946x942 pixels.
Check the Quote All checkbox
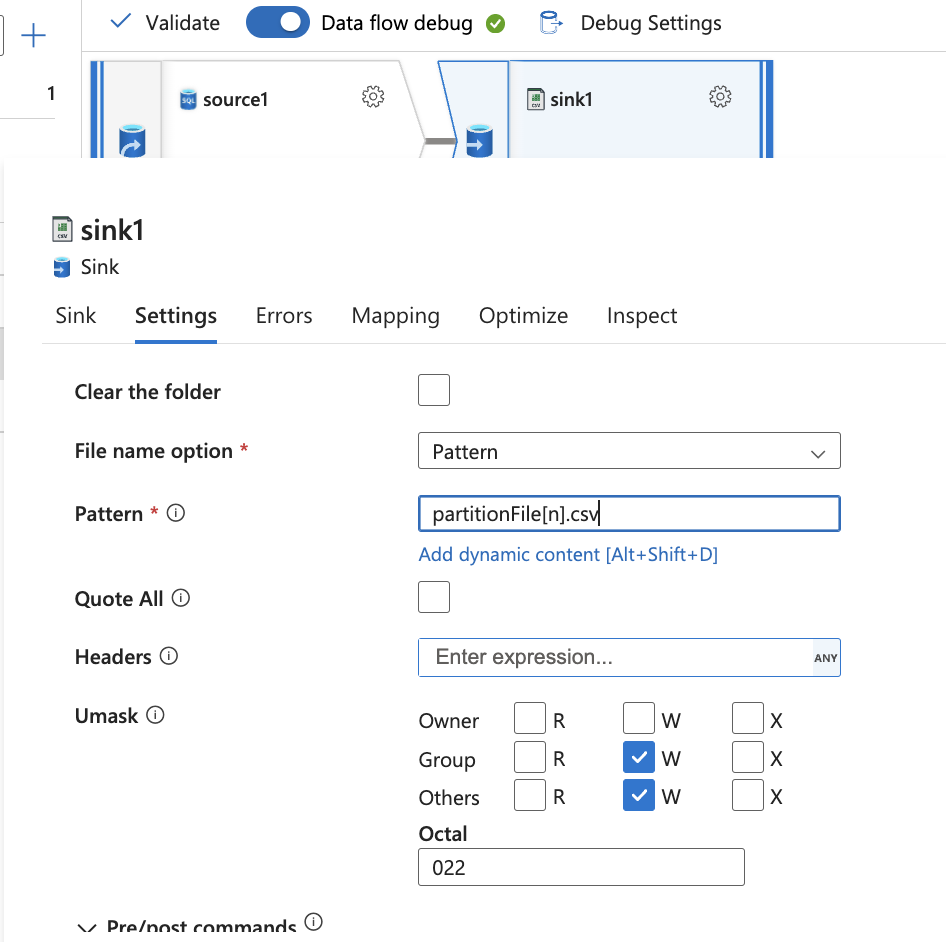[434, 597]
